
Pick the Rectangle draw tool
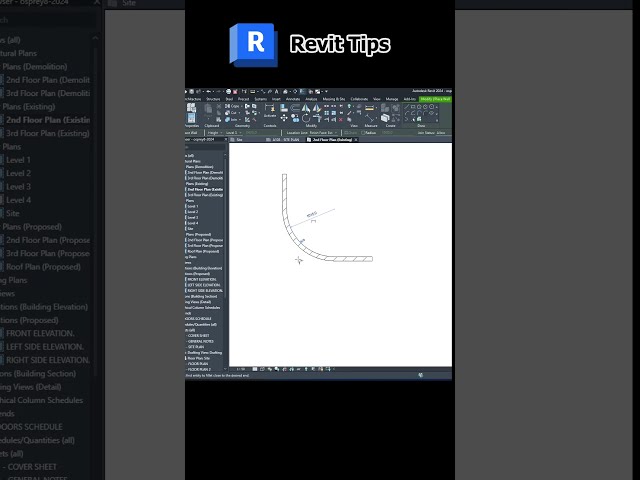click(x=413, y=106)
